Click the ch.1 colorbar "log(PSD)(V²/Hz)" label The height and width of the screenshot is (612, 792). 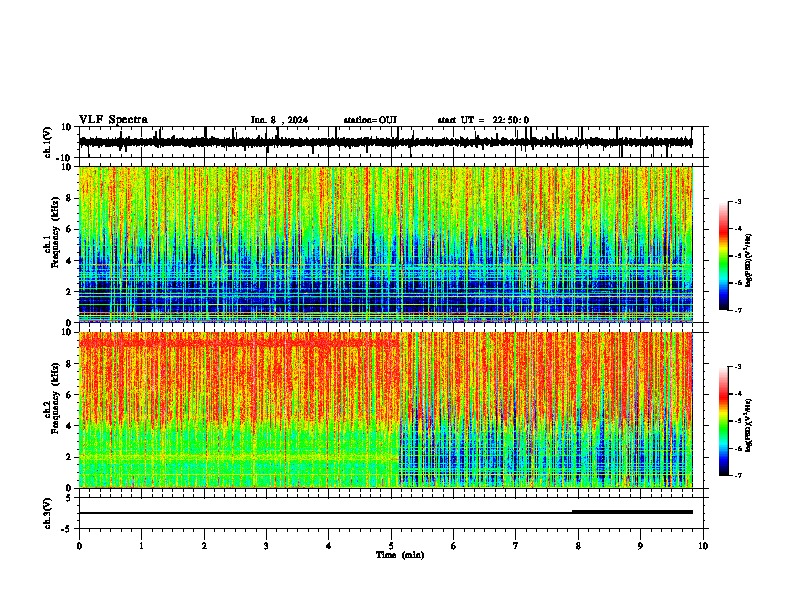click(x=748, y=260)
